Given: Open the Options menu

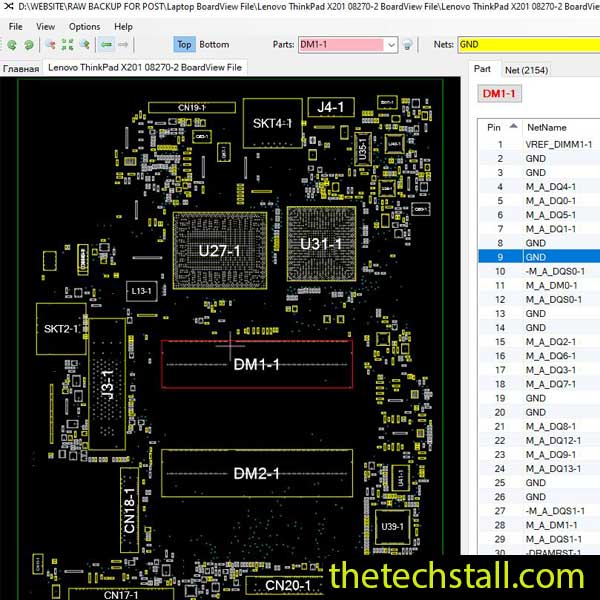Looking at the screenshot, I should (85, 26).
